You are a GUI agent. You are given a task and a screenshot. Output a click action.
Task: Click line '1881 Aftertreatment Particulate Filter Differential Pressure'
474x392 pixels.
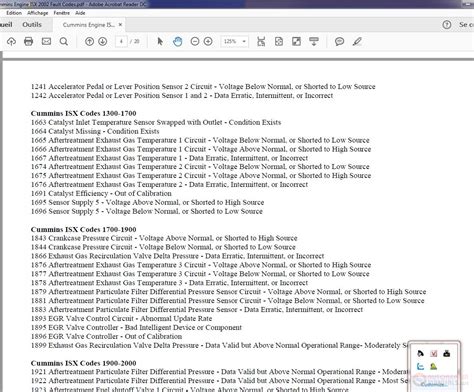228,301
